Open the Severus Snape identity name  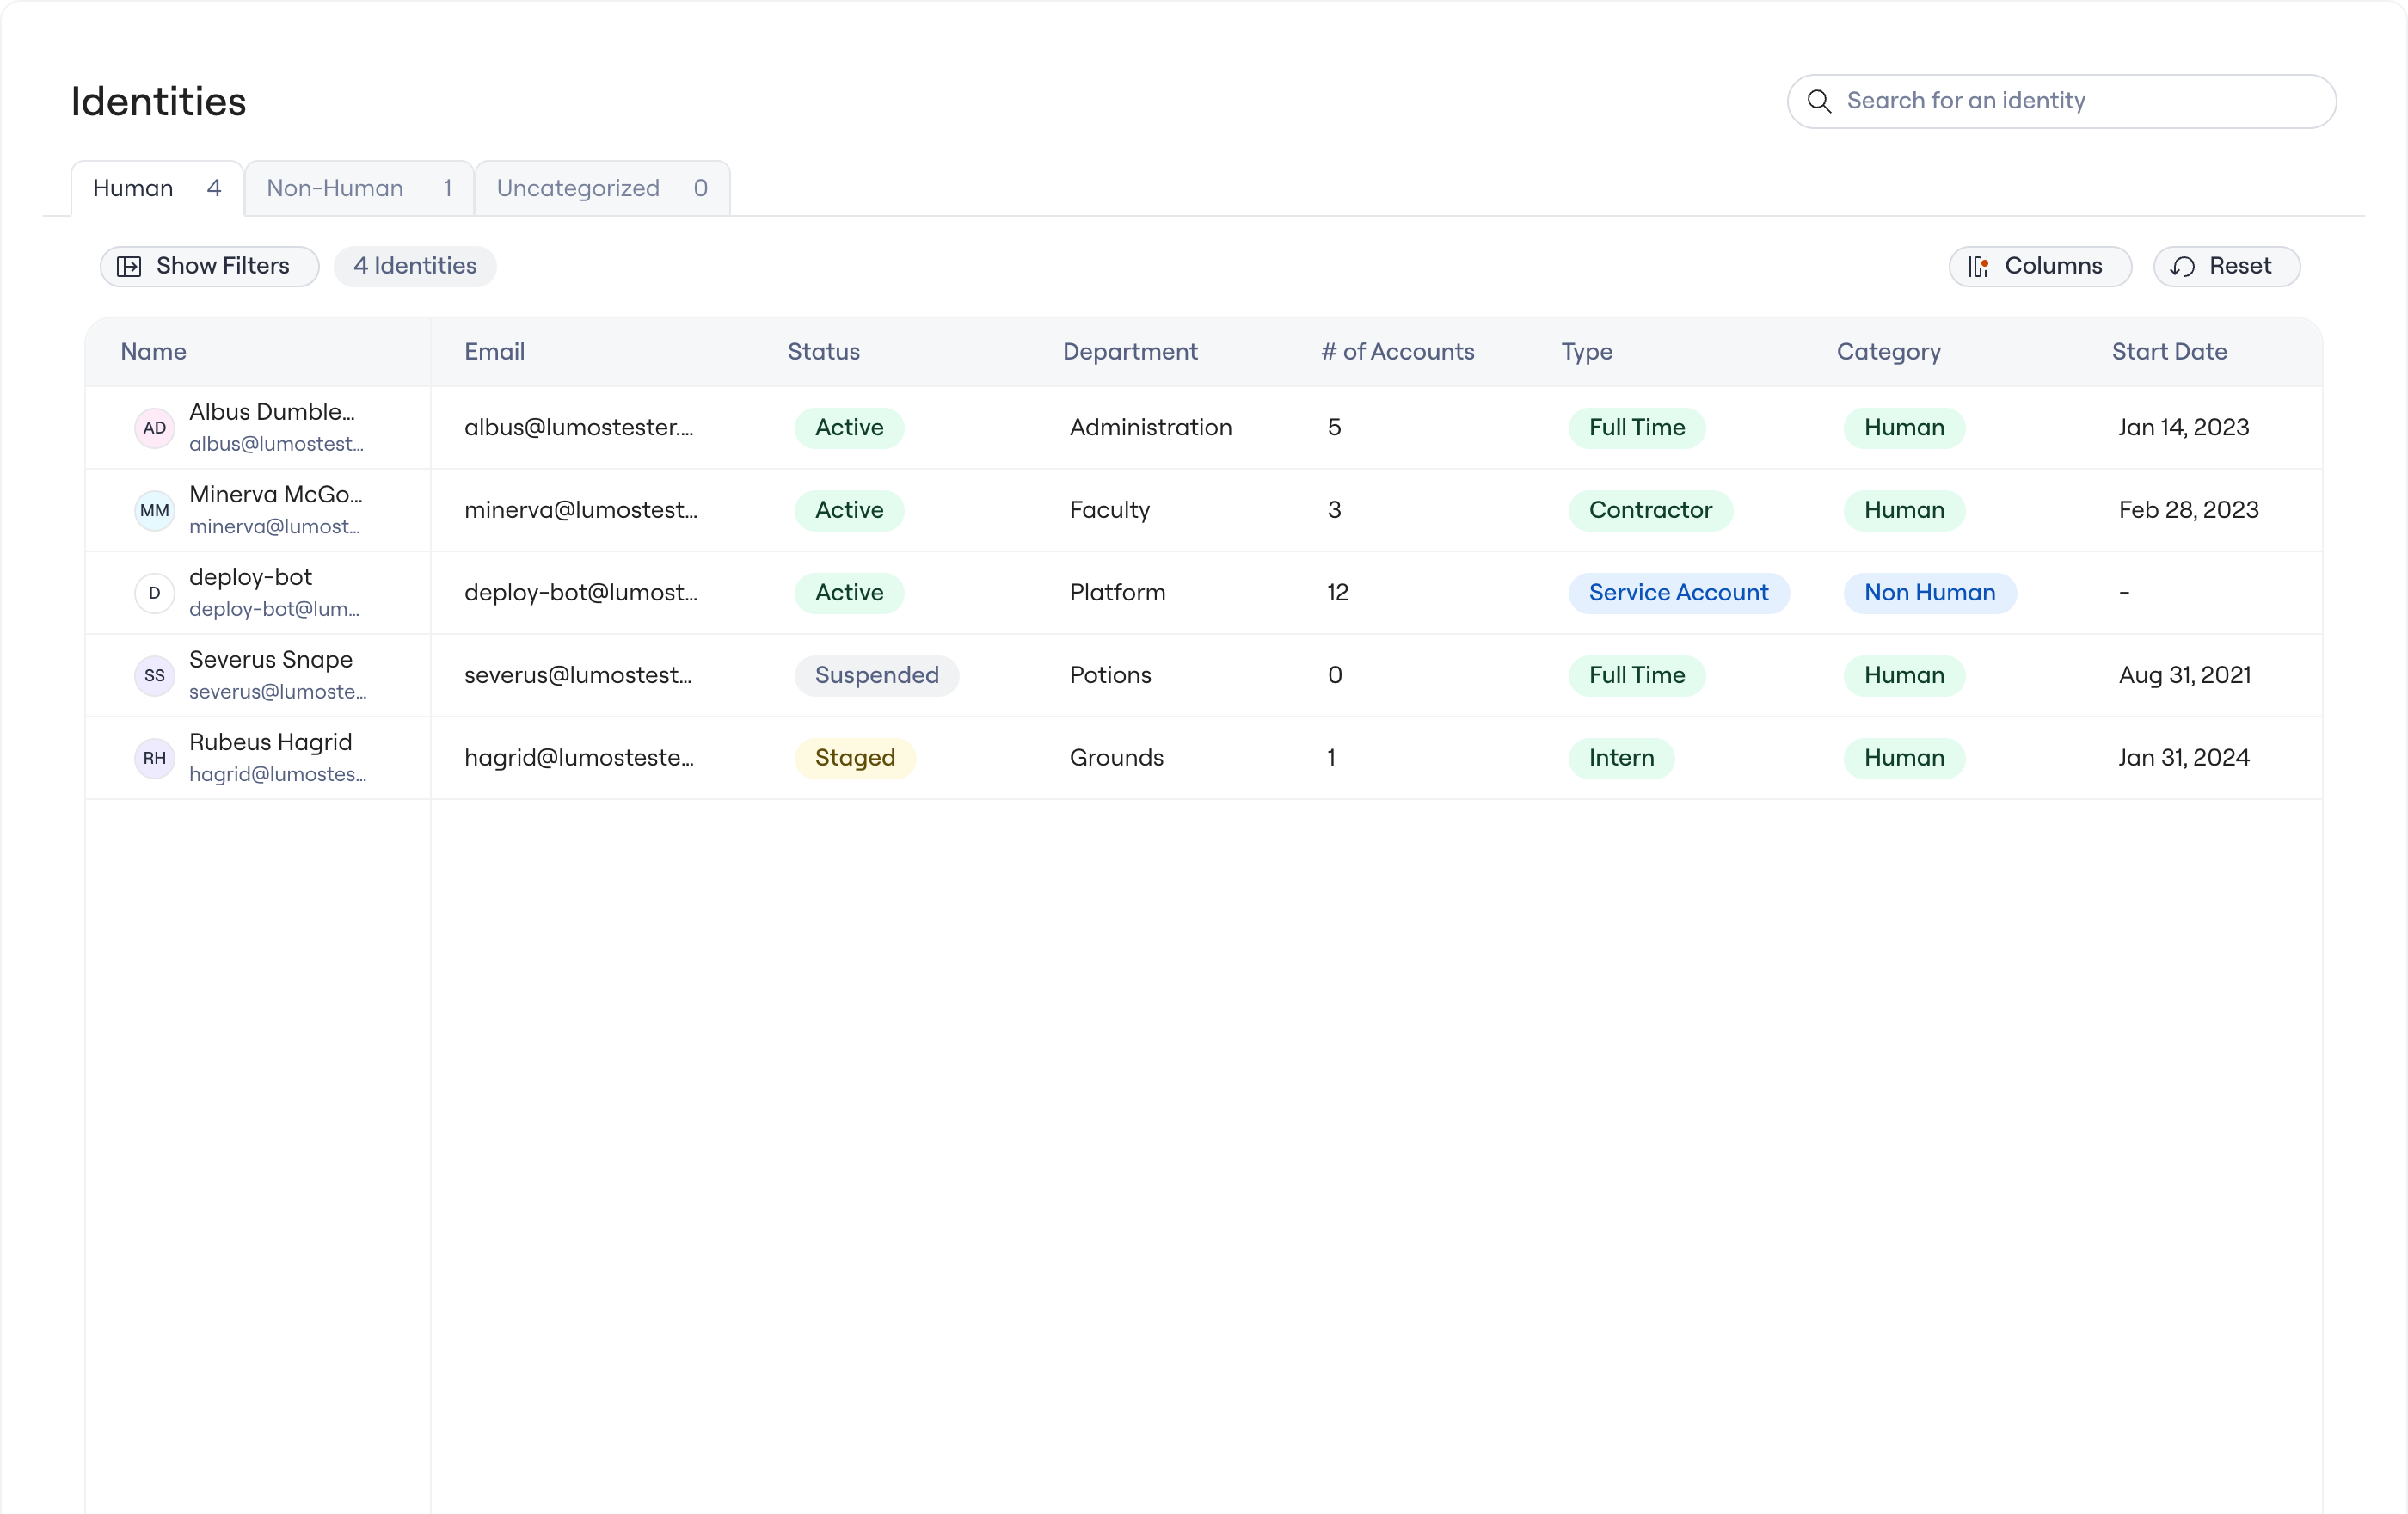(271, 659)
